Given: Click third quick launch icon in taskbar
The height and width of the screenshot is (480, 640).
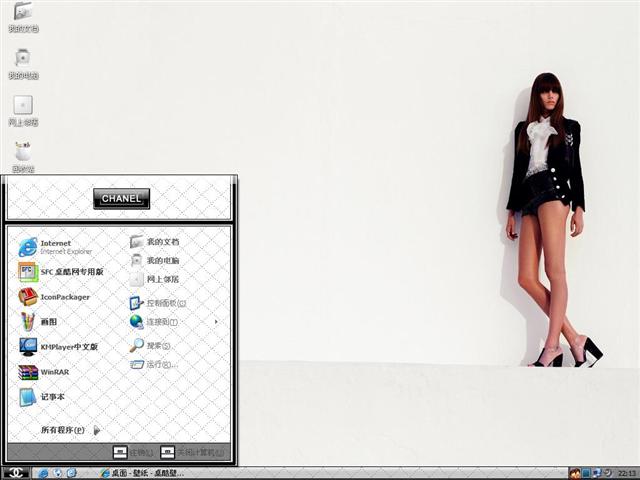Looking at the screenshot, I should 71,473.
